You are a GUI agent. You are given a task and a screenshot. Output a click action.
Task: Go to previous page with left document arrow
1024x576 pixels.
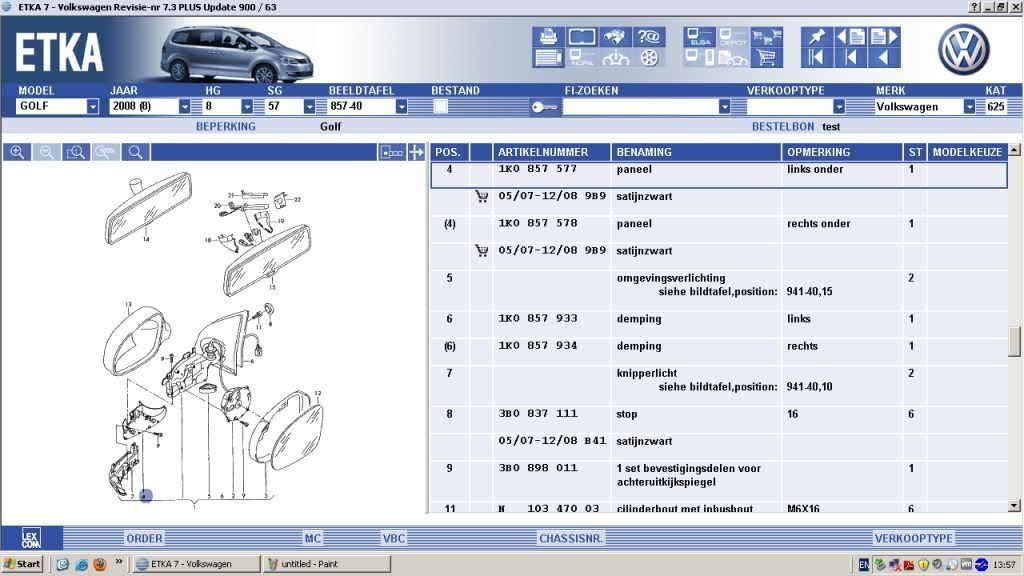850,37
